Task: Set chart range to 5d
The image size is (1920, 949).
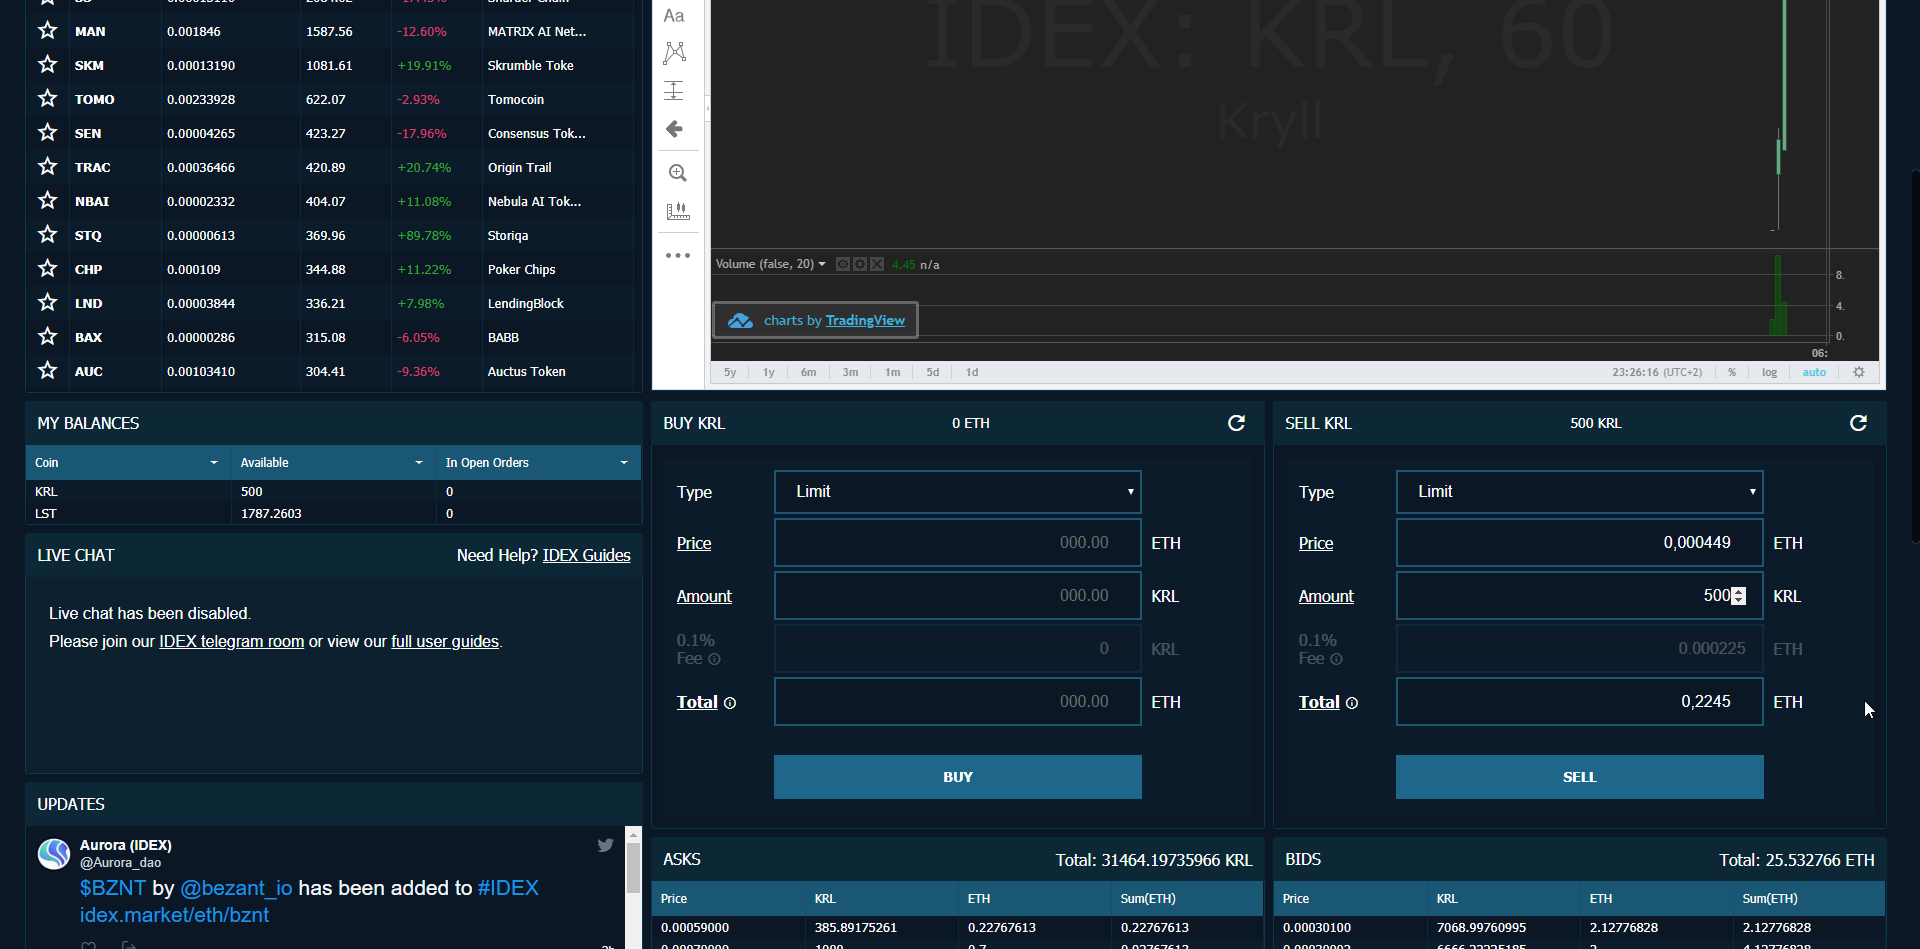Action: [933, 372]
